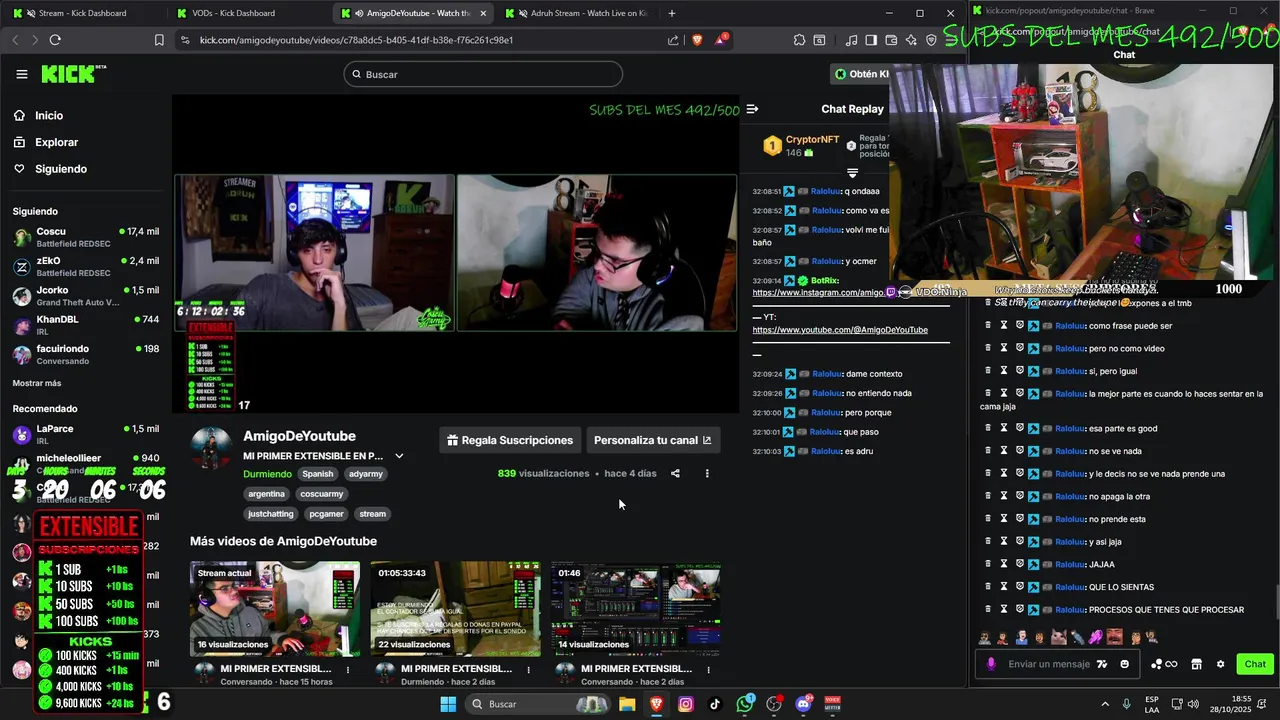This screenshot has width=1280, height=720.
Task: Open the browser extensions puzzle icon
Action: [x=799, y=40]
